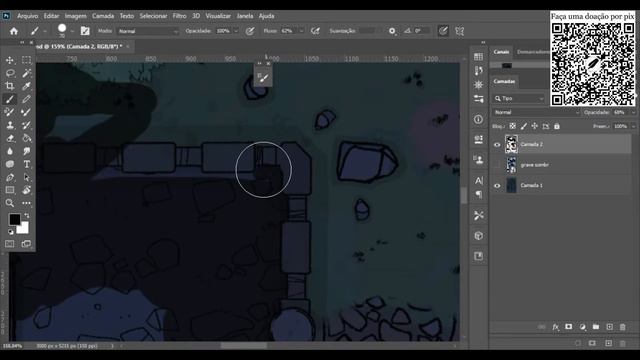Select the Pen tool
This screenshot has height=360, width=640.
coord(10,178)
